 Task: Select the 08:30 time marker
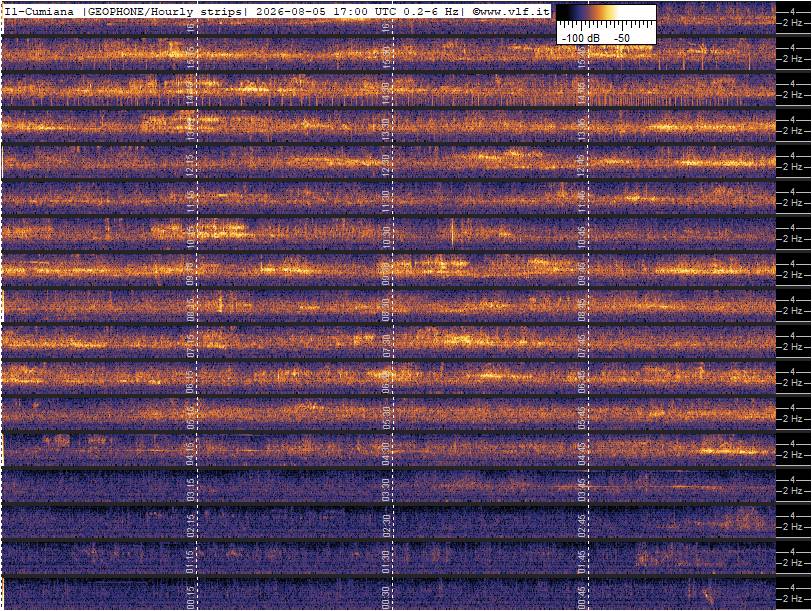coord(386,310)
